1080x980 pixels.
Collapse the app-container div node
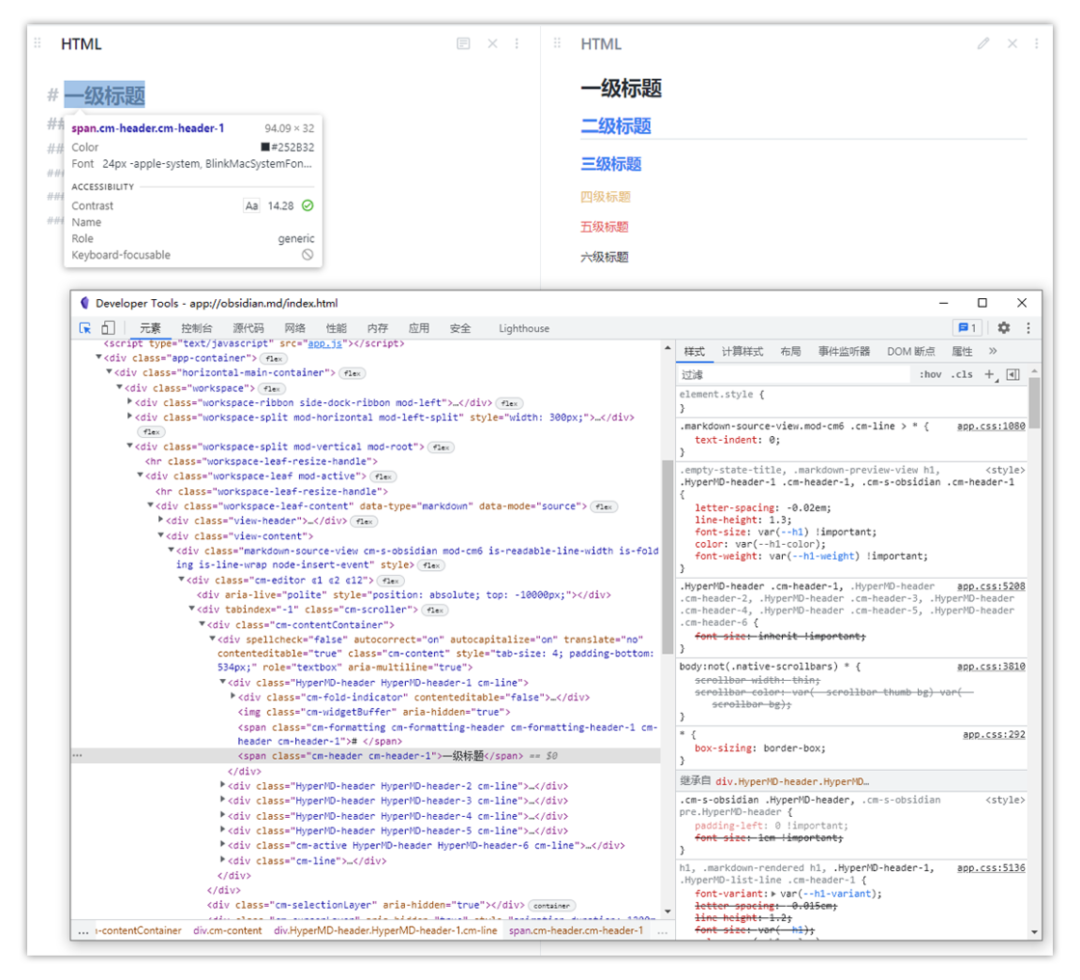(x=99, y=357)
